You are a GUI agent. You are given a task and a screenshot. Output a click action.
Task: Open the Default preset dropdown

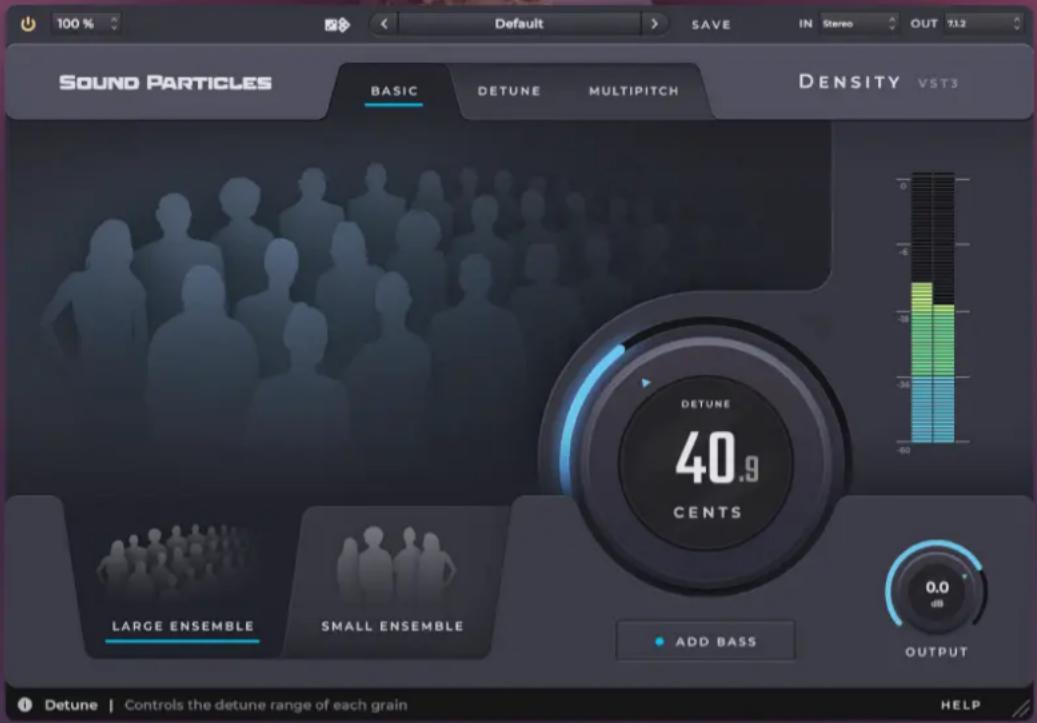pyautogui.click(x=519, y=24)
